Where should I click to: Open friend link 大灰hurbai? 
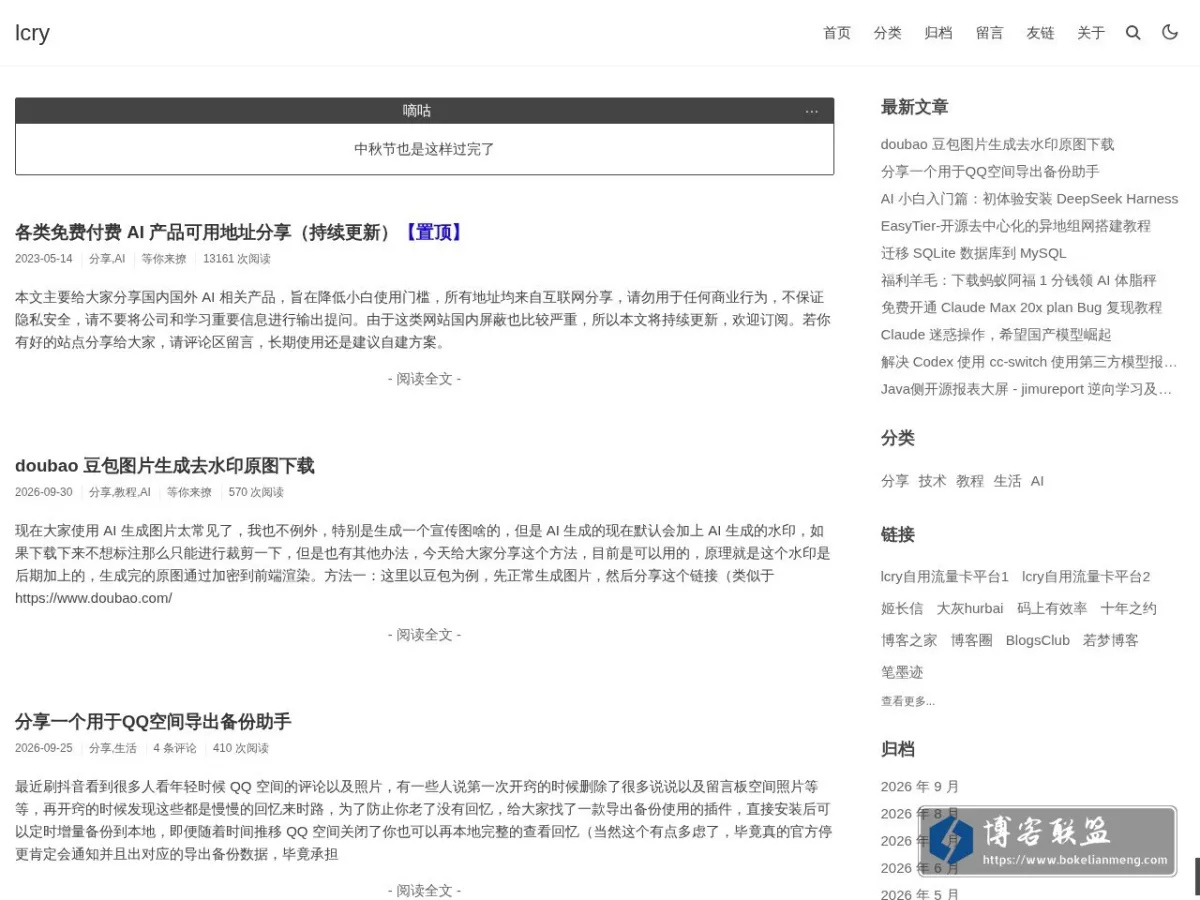970,608
